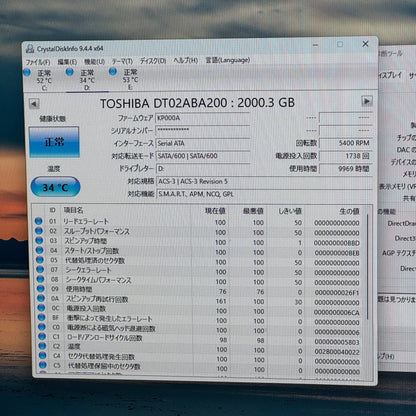This screenshot has width=416, height=416.
Task: Click status icon for C0 attribute row
Action: (42, 327)
